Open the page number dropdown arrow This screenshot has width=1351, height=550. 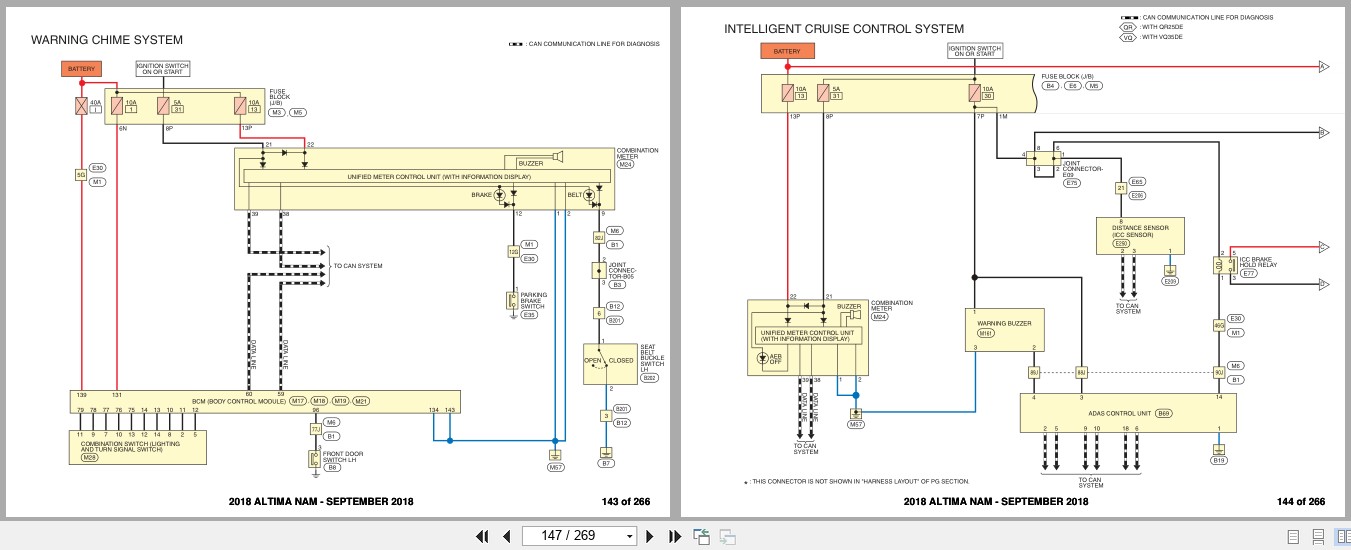(x=629, y=536)
